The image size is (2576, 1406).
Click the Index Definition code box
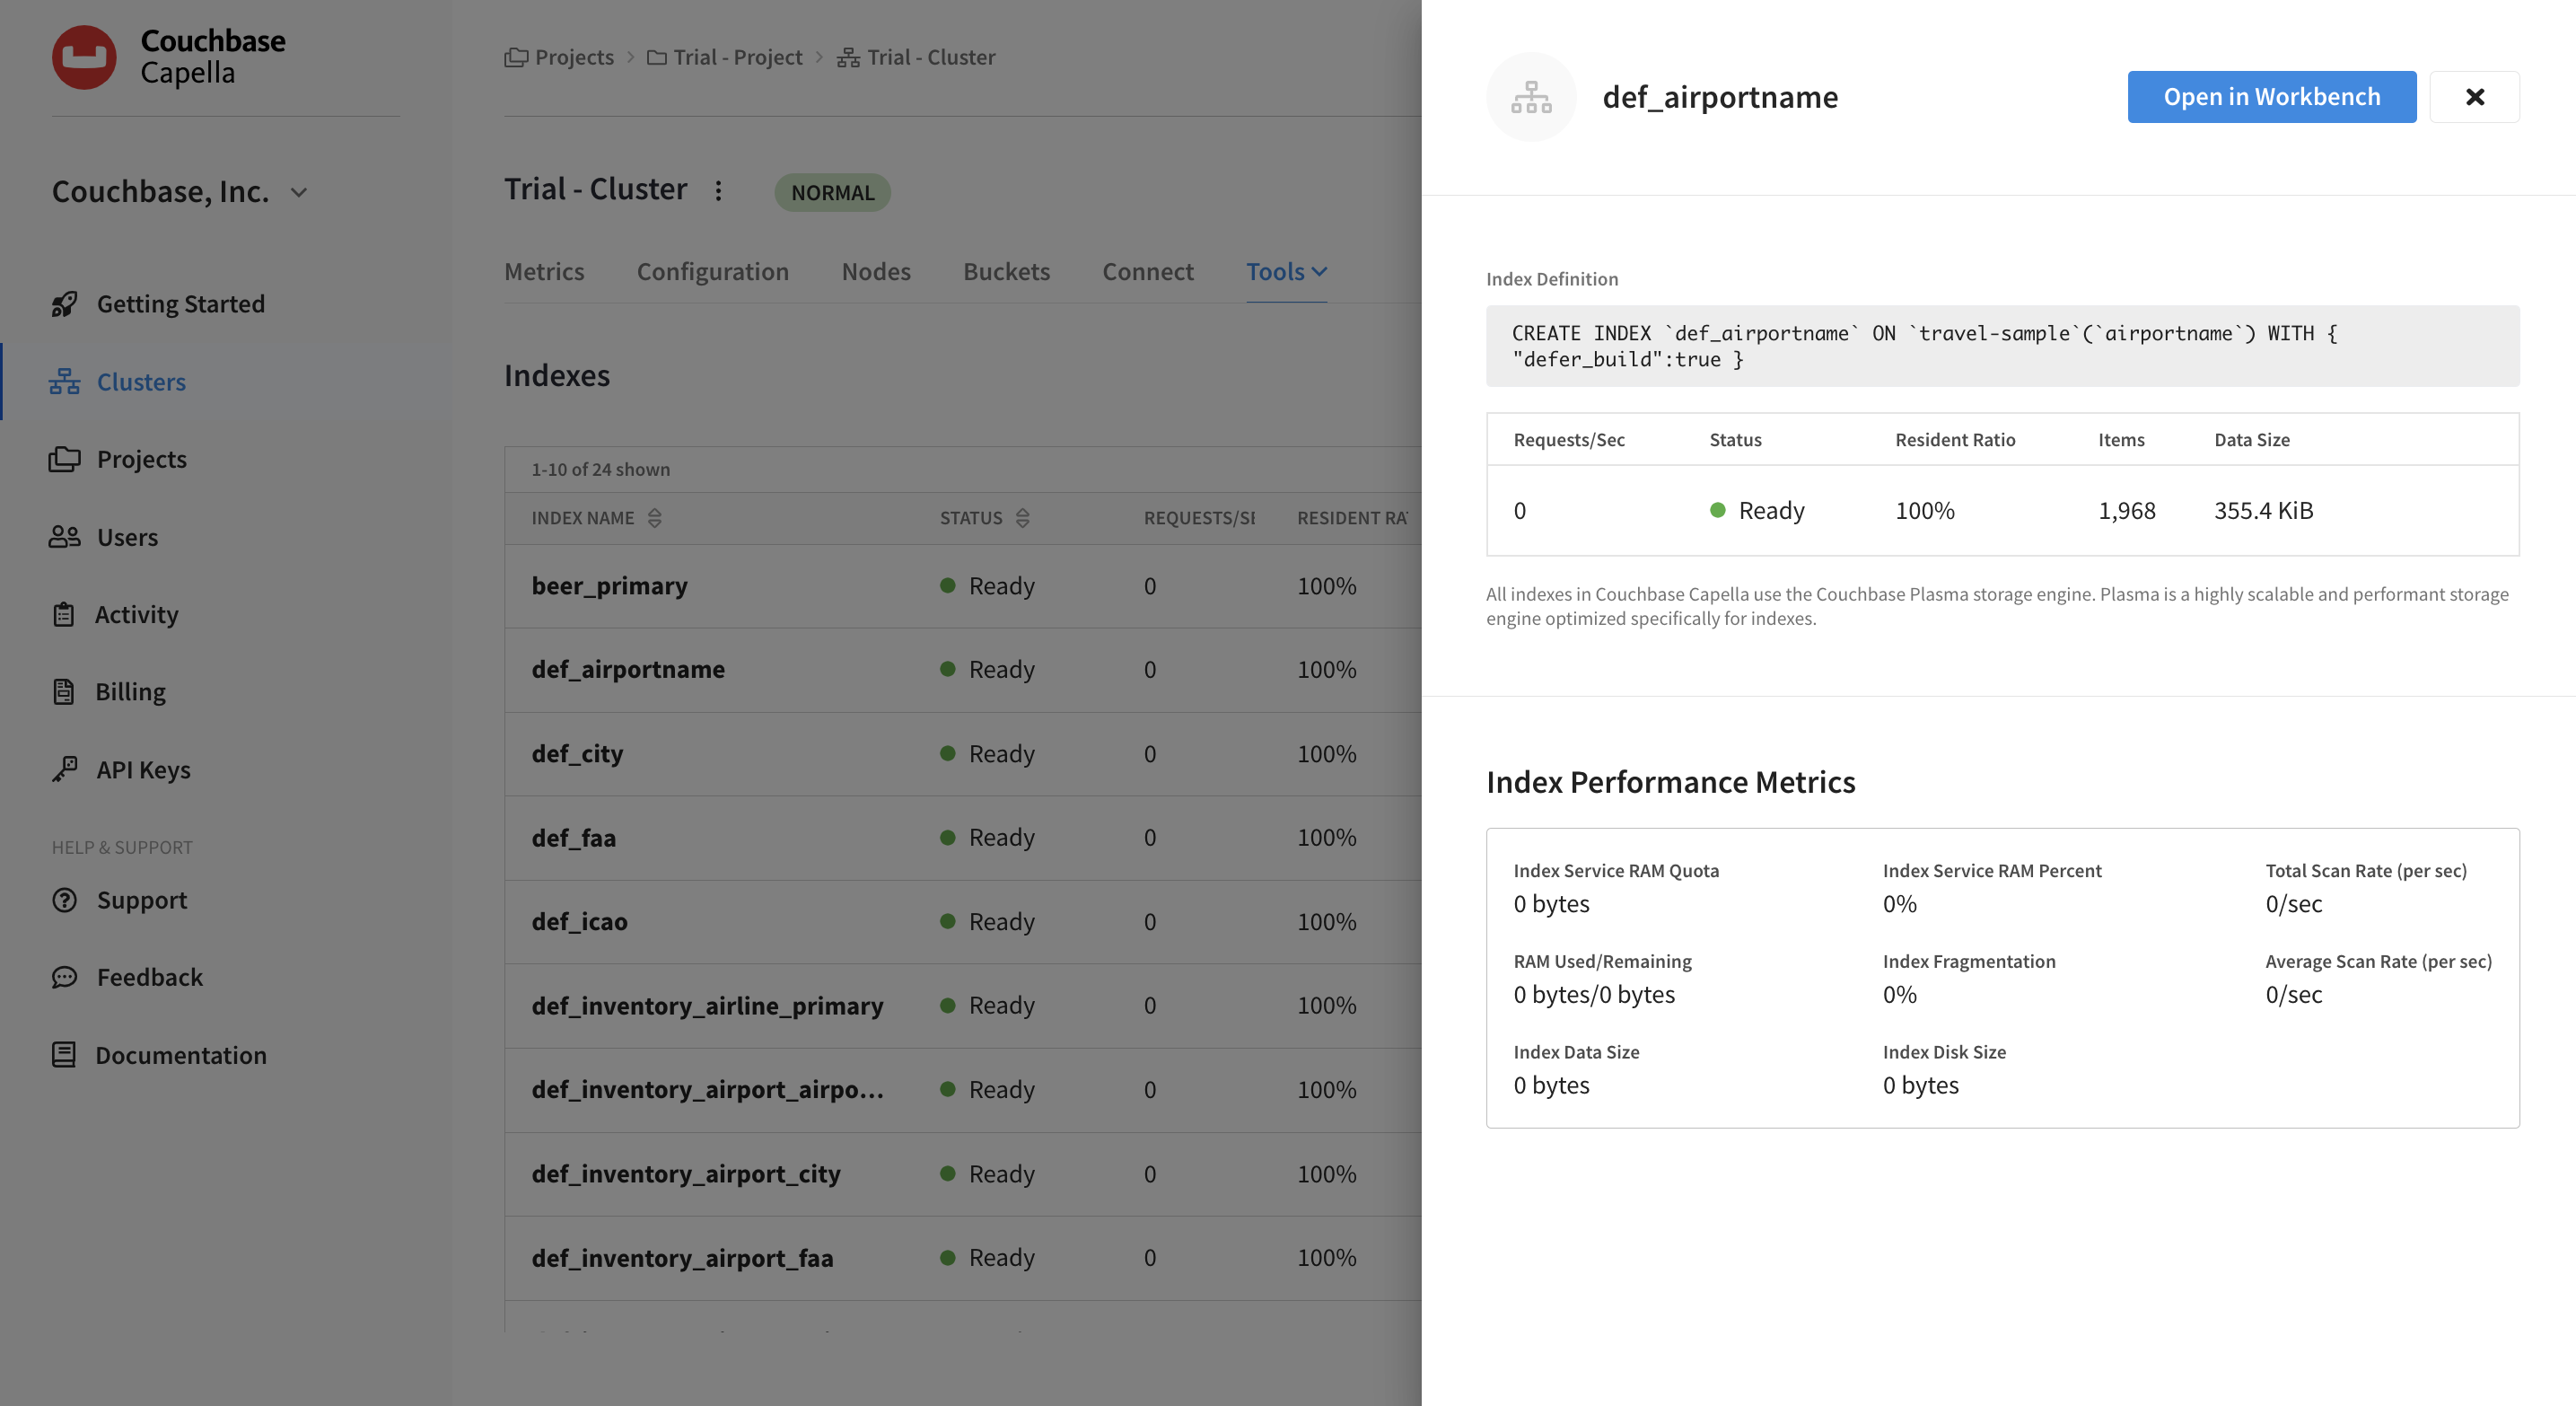[x=2002, y=346]
